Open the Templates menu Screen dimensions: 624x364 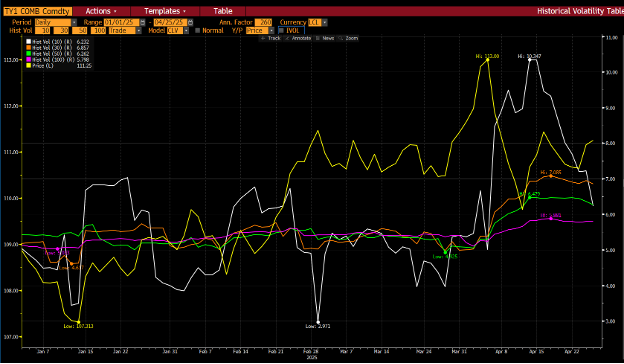pos(165,11)
